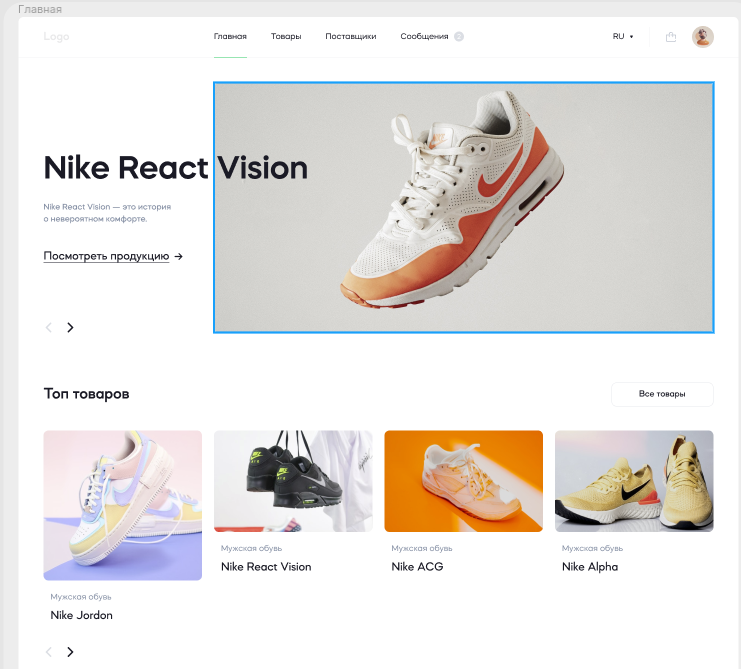
Task: Click the hero description about невероятном комфорте
Action: 107,213
